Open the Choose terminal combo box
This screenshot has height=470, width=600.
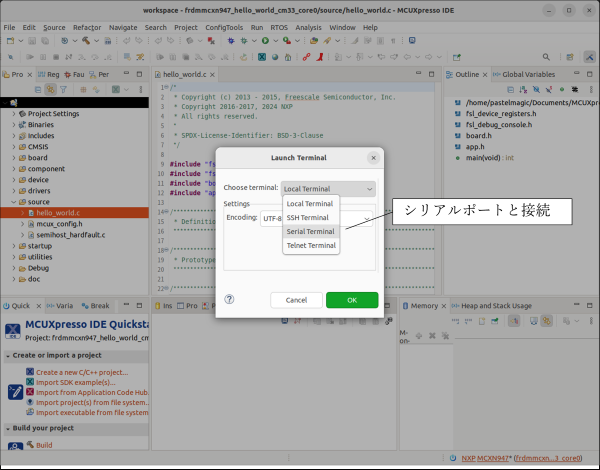tap(327, 188)
